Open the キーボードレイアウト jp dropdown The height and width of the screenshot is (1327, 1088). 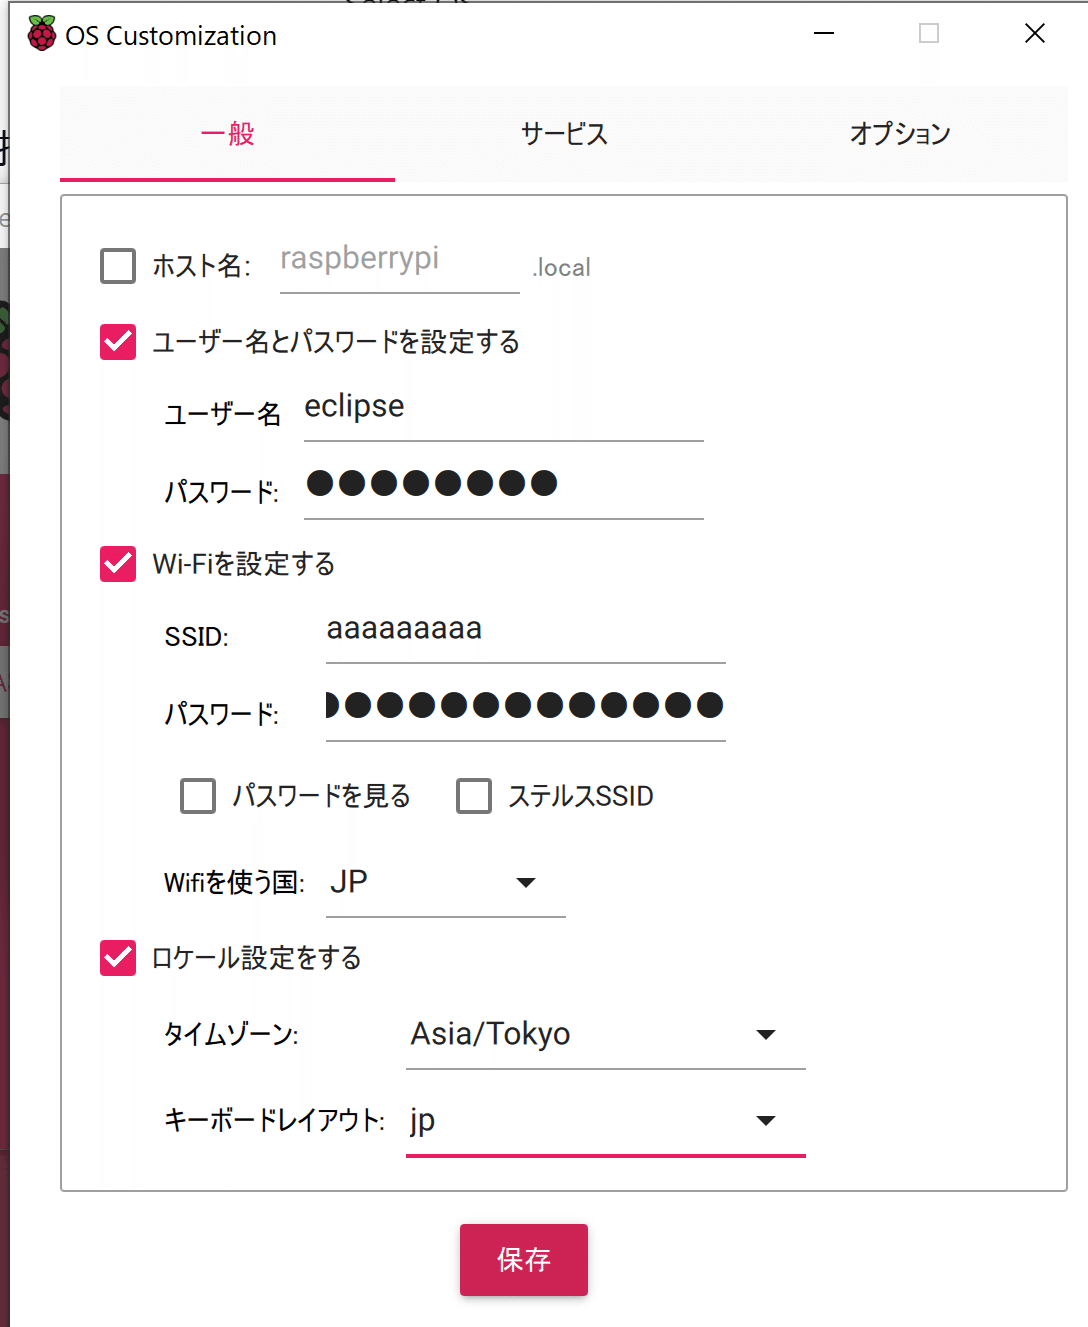pos(606,1122)
